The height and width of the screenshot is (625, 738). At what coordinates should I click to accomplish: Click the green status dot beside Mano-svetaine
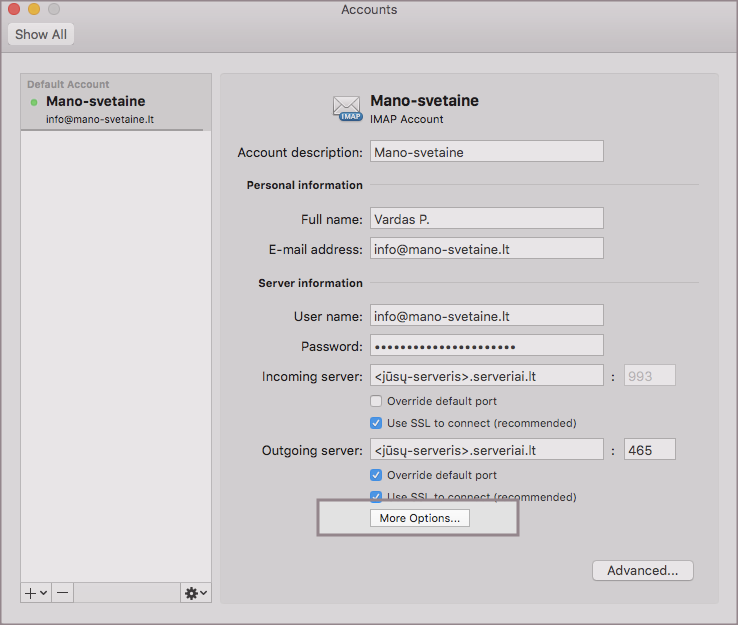pos(34,102)
